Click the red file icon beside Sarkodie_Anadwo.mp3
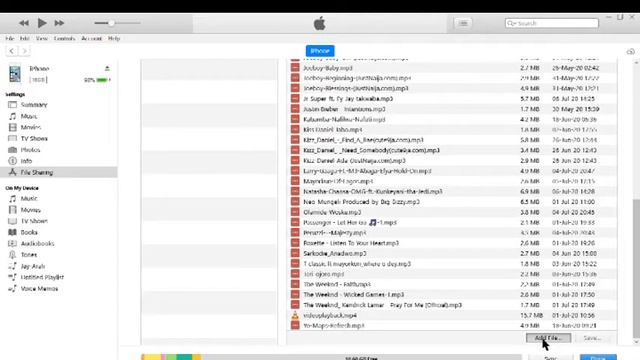Image resolution: width=640 pixels, height=360 pixels. (295, 253)
